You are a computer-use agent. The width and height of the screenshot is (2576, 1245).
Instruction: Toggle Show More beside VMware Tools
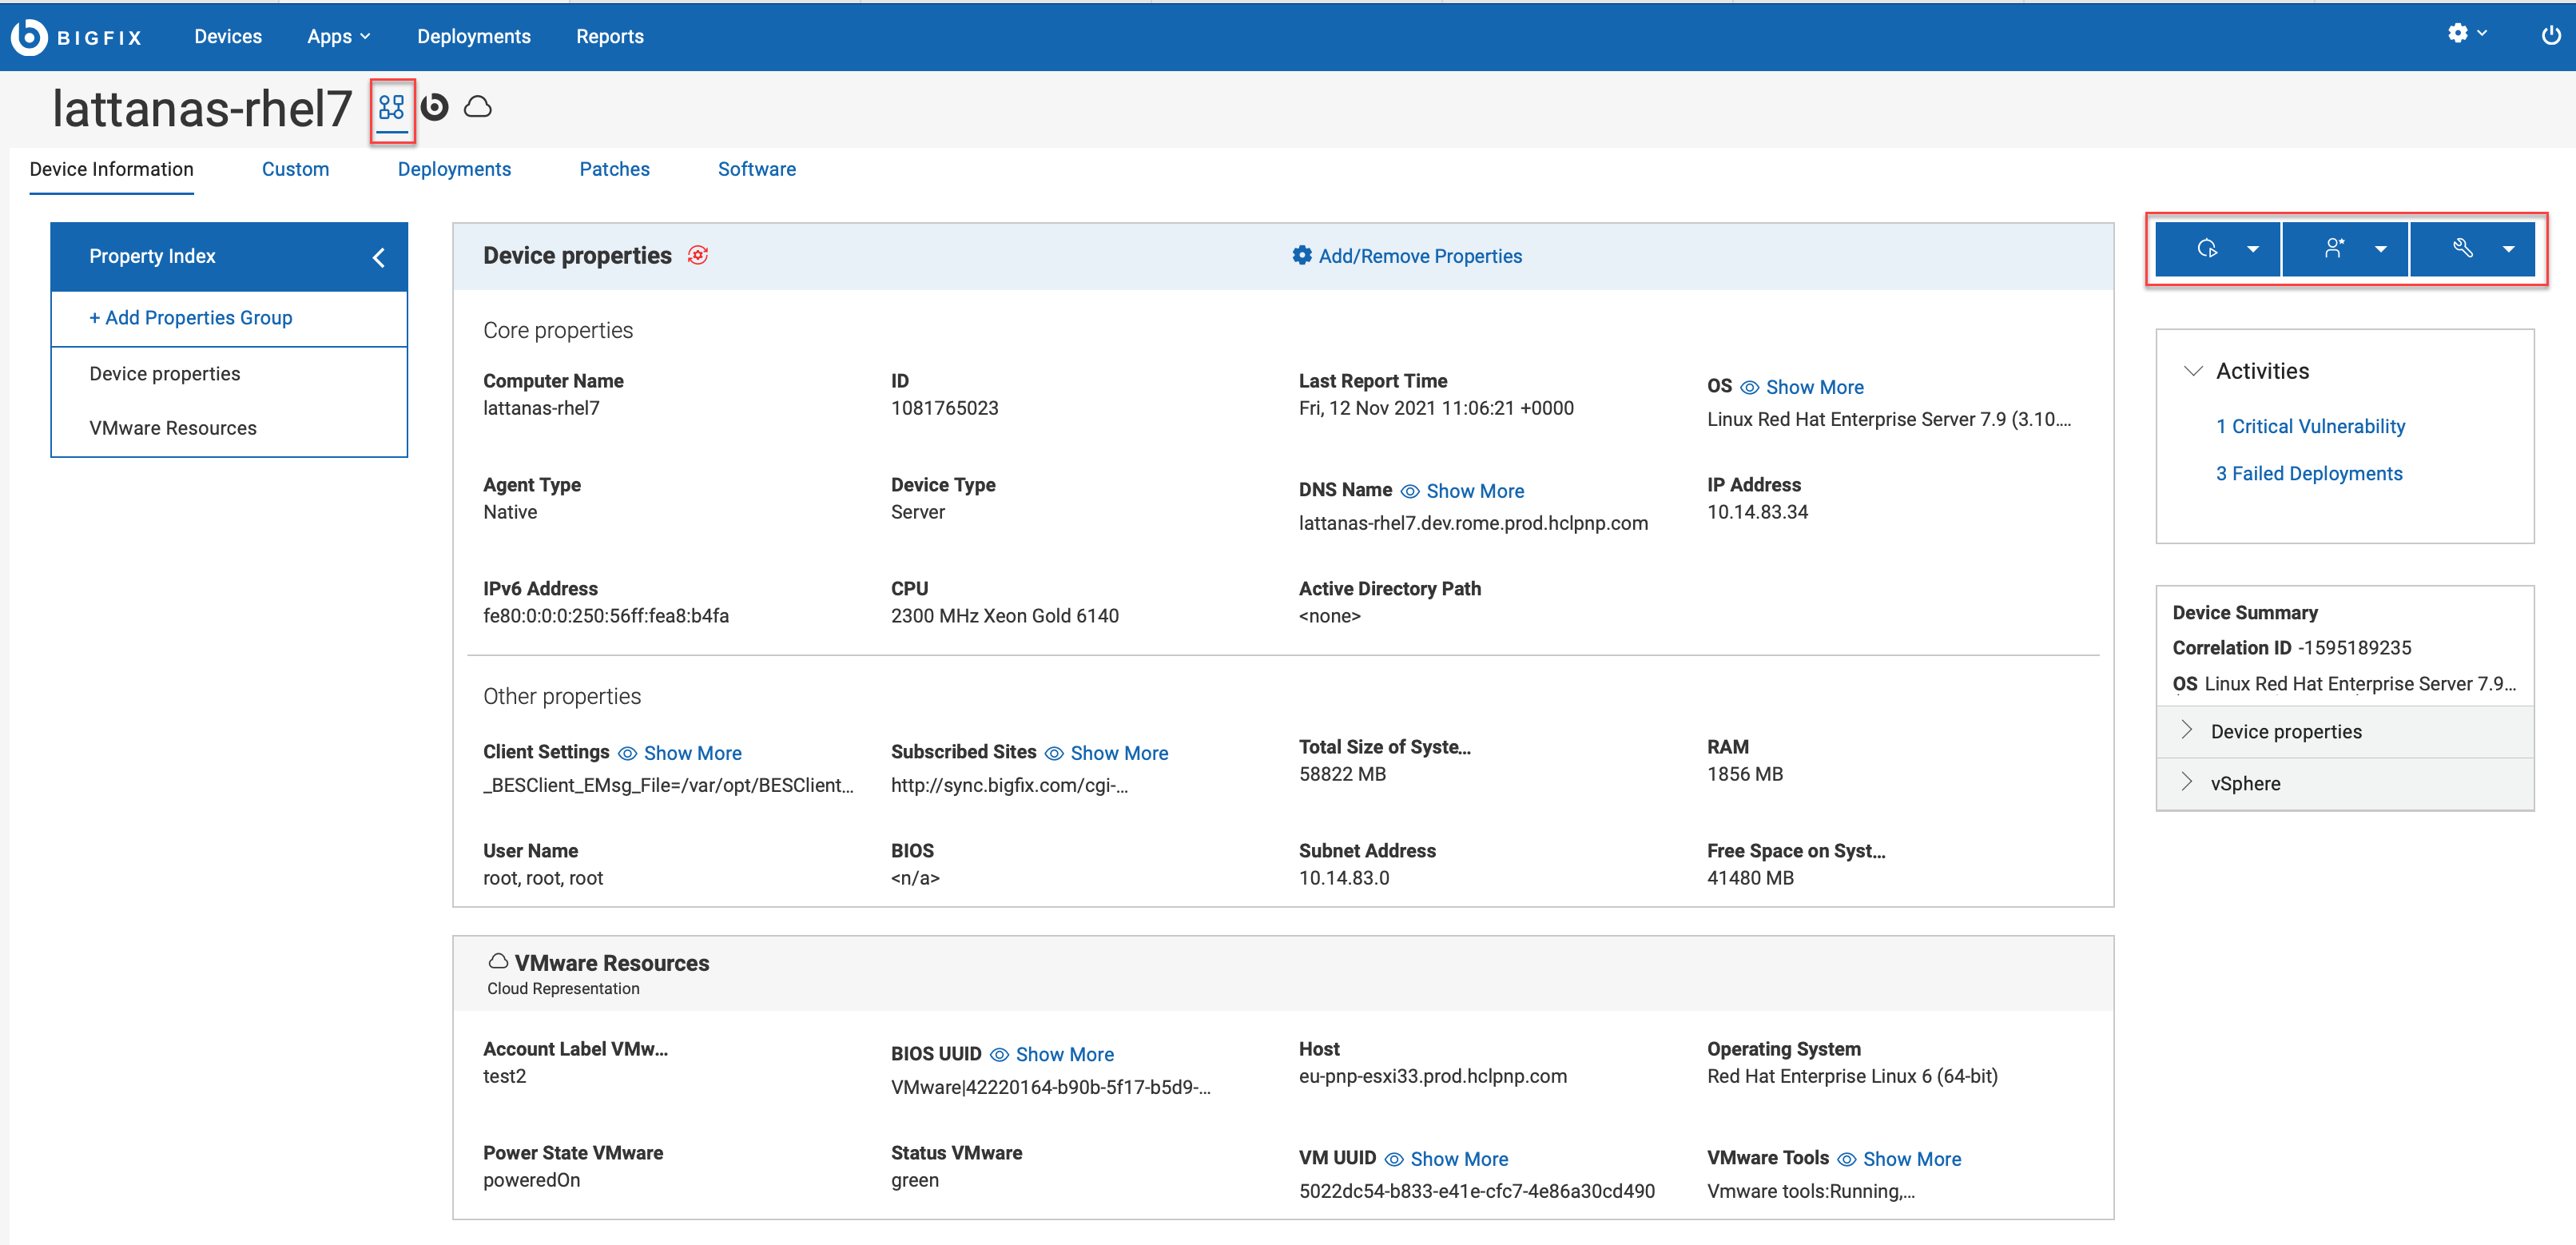[1913, 1158]
